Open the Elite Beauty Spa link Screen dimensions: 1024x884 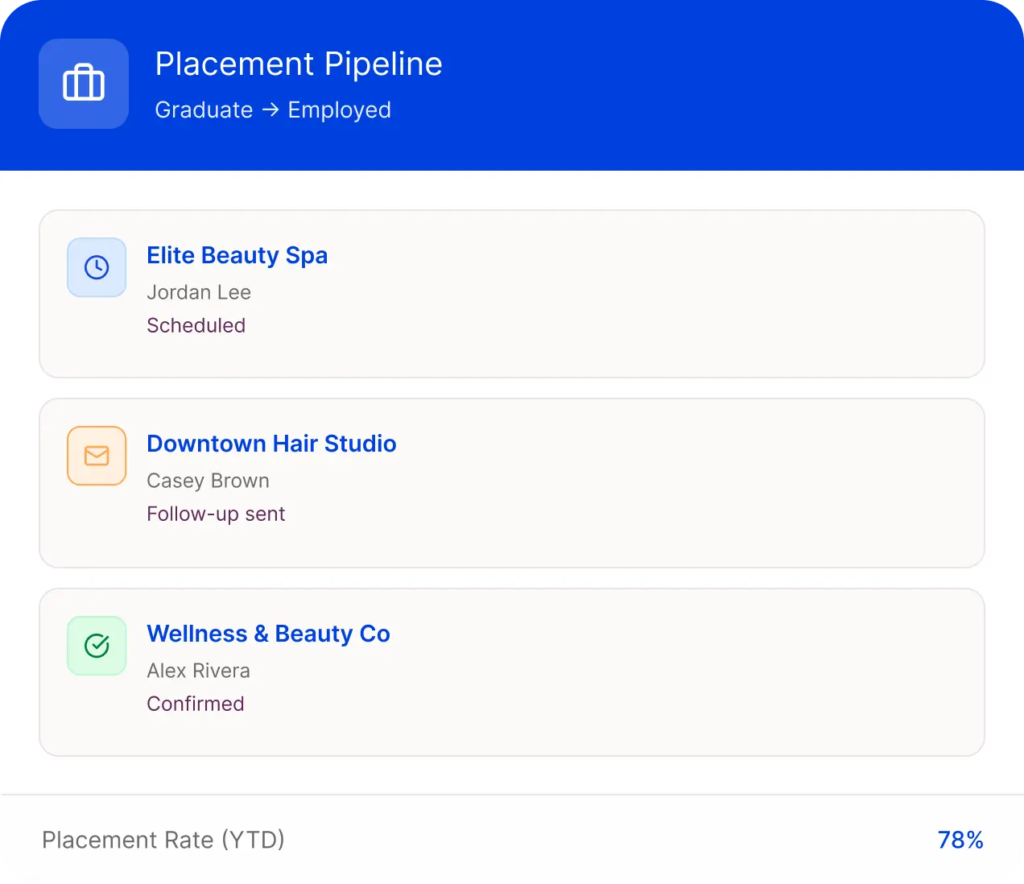point(237,256)
